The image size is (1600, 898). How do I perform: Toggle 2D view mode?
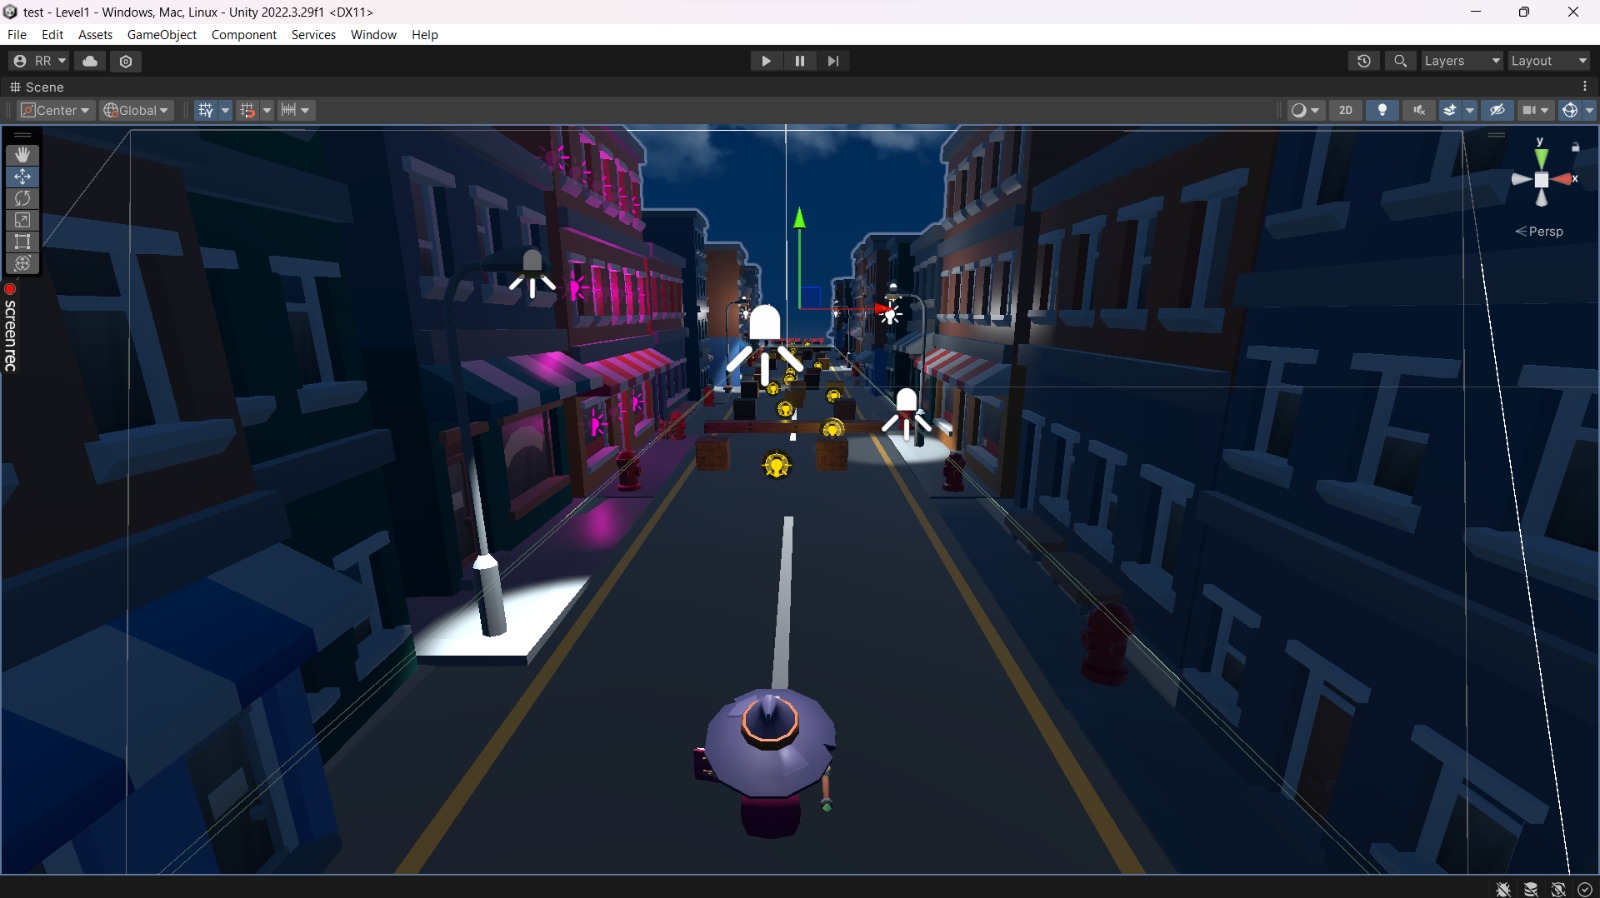(1346, 110)
